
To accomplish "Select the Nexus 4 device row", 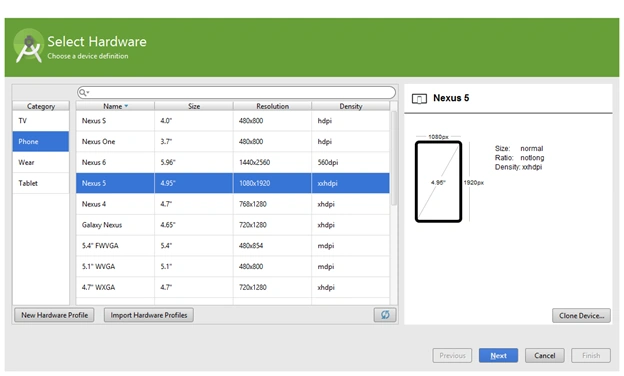I will tap(233, 204).
